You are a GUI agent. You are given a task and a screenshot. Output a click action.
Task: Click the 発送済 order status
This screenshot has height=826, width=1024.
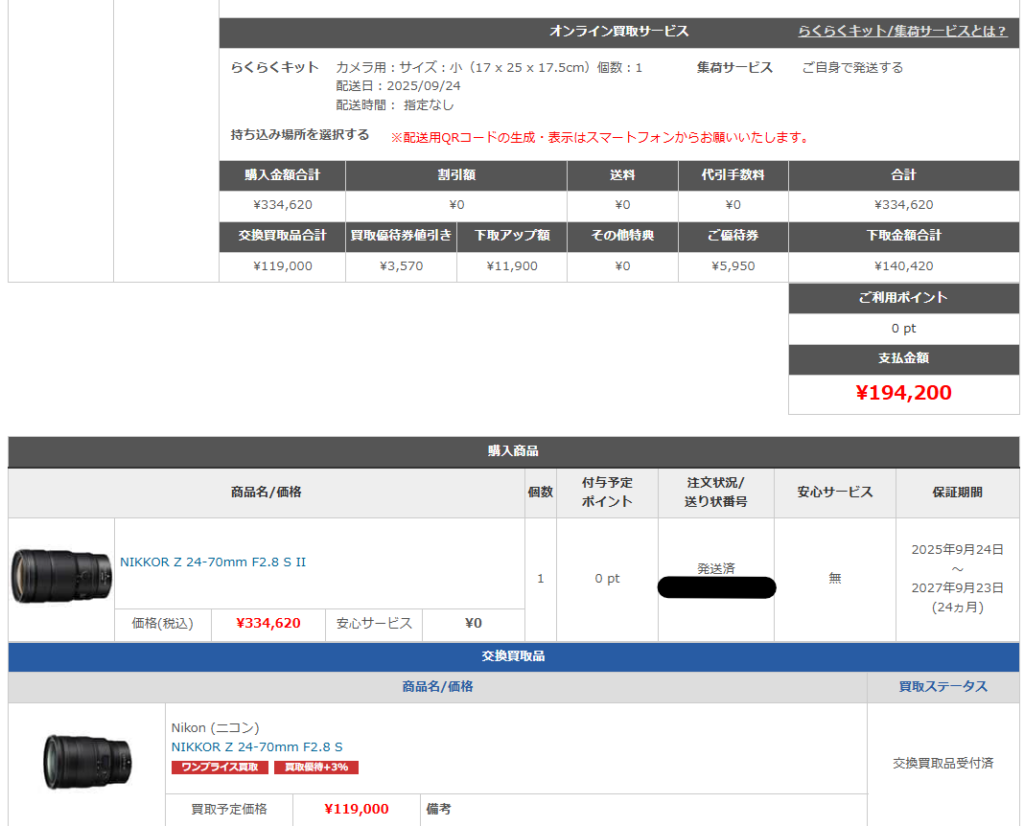tap(716, 568)
